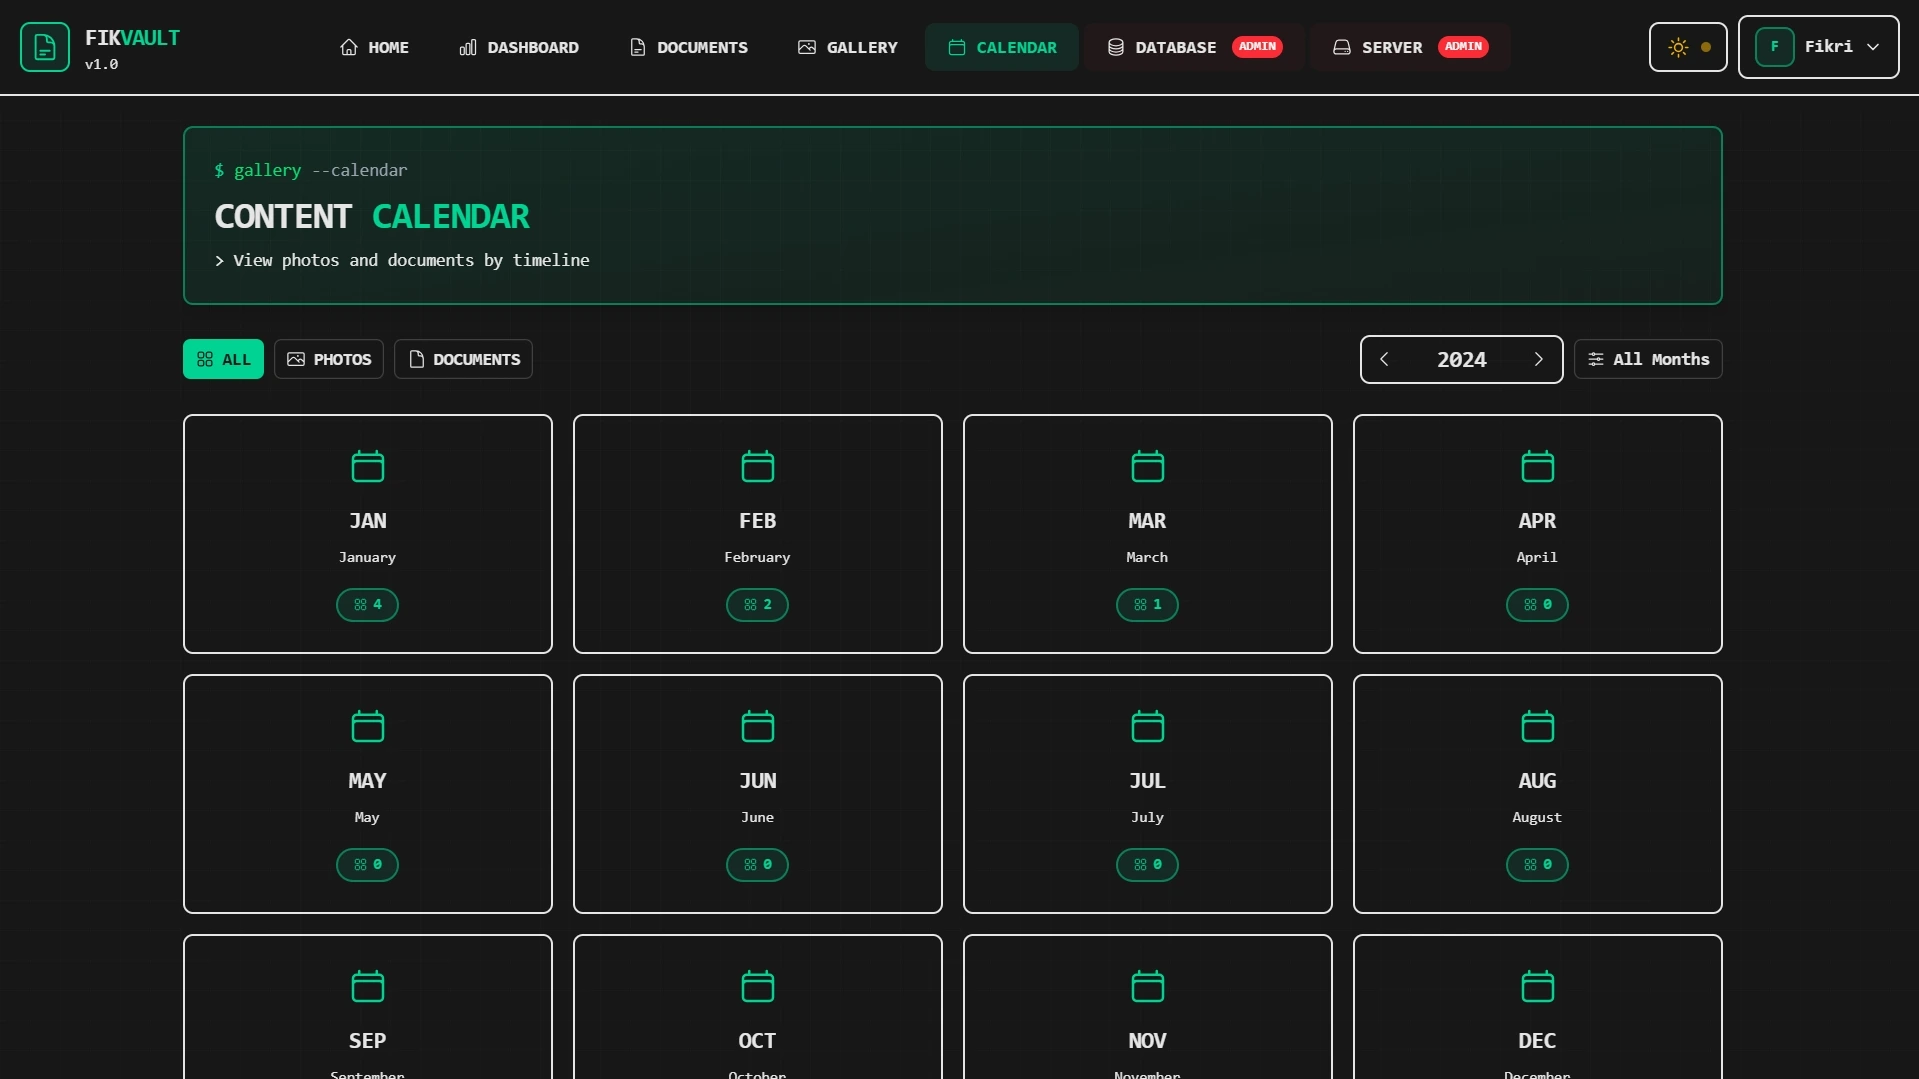1919x1079 pixels.
Task: Open the JAN month card
Action: pos(368,534)
